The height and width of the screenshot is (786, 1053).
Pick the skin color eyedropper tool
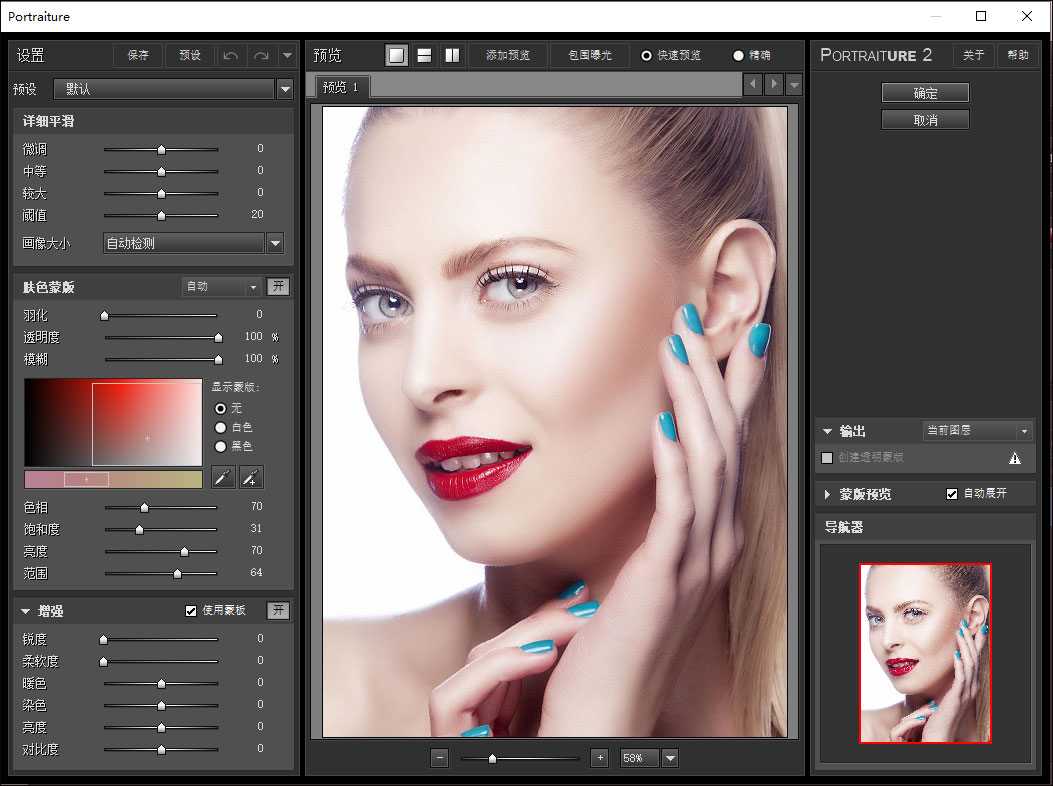click(223, 477)
